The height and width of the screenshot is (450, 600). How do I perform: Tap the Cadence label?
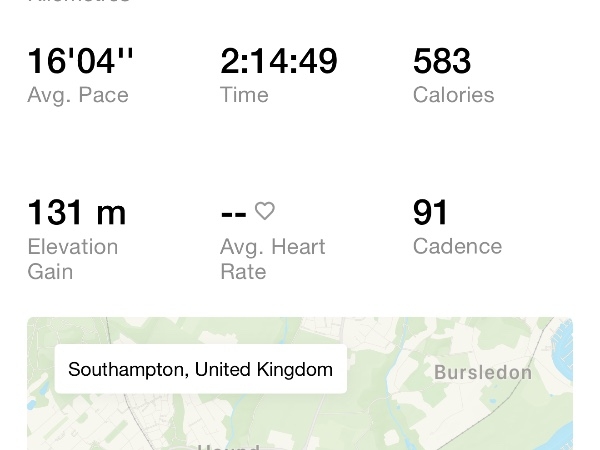(x=457, y=246)
